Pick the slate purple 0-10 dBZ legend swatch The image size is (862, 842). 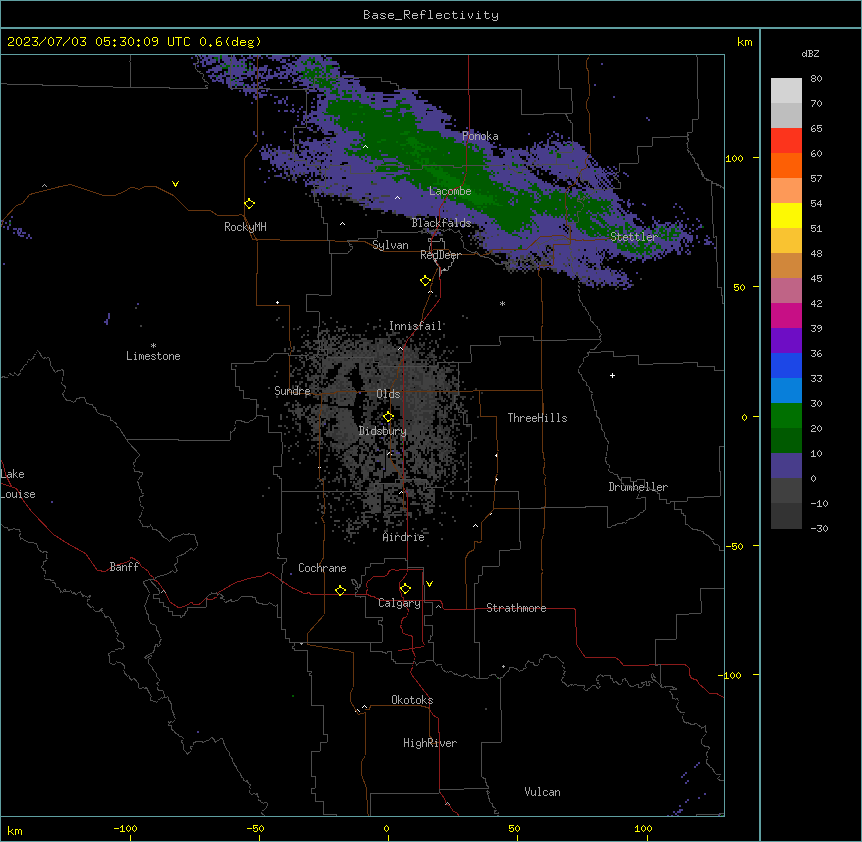pyautogui.click(x=786, y=466)
